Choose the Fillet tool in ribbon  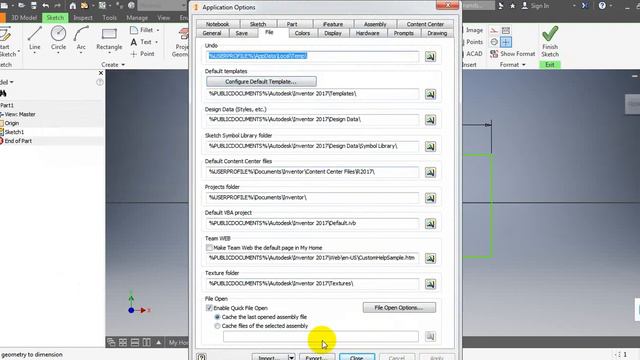(142, 30)
